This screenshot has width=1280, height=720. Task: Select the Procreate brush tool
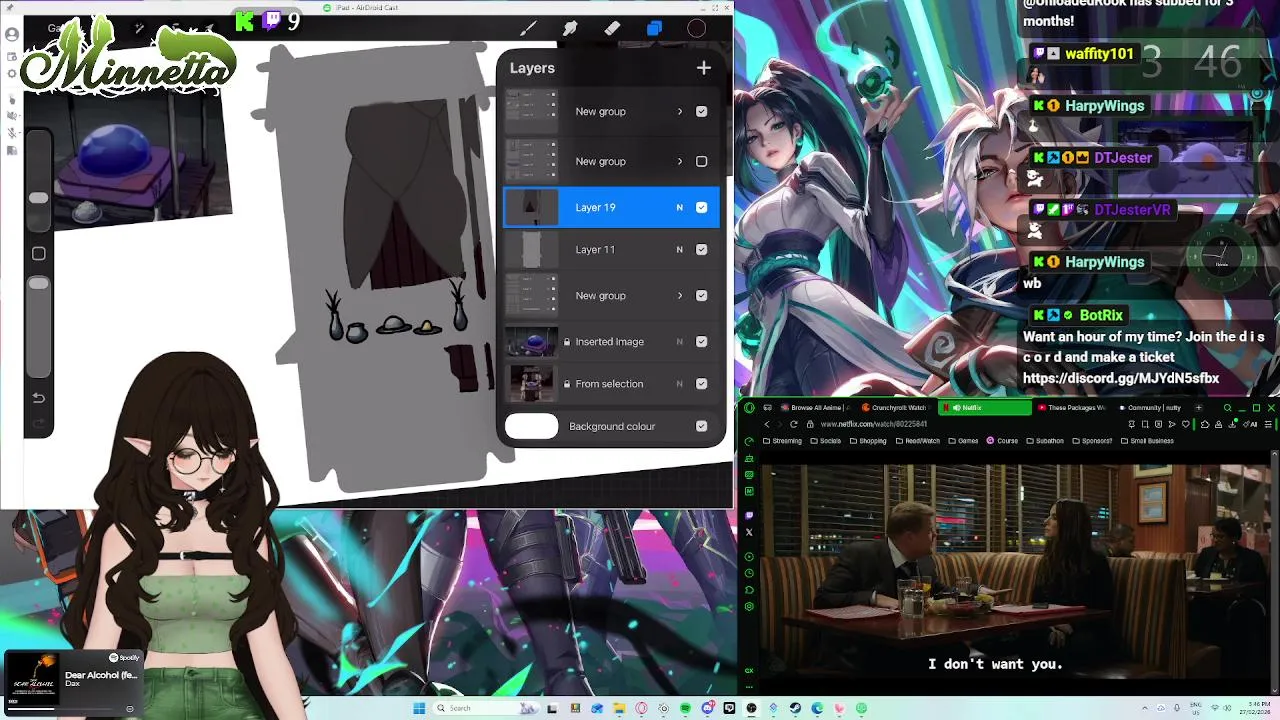pyautogui.click(x=528, y=29)
